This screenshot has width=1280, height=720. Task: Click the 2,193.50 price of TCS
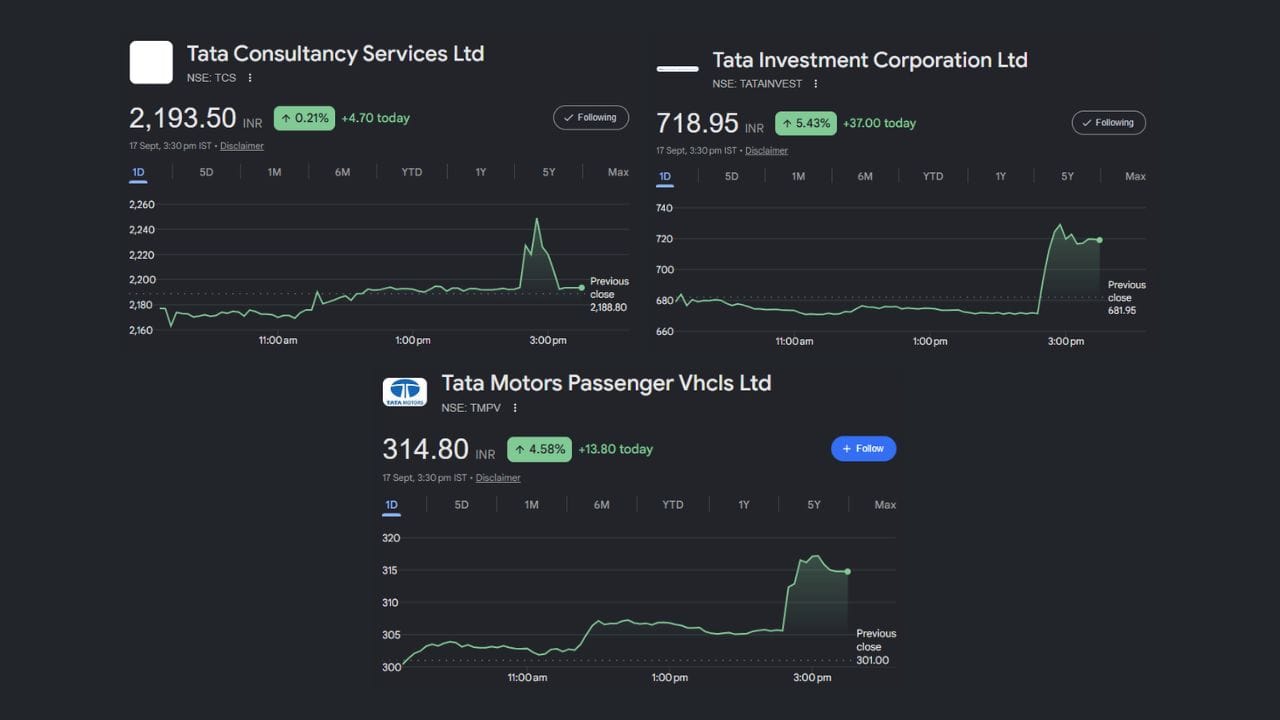click(x=183, y=118)
